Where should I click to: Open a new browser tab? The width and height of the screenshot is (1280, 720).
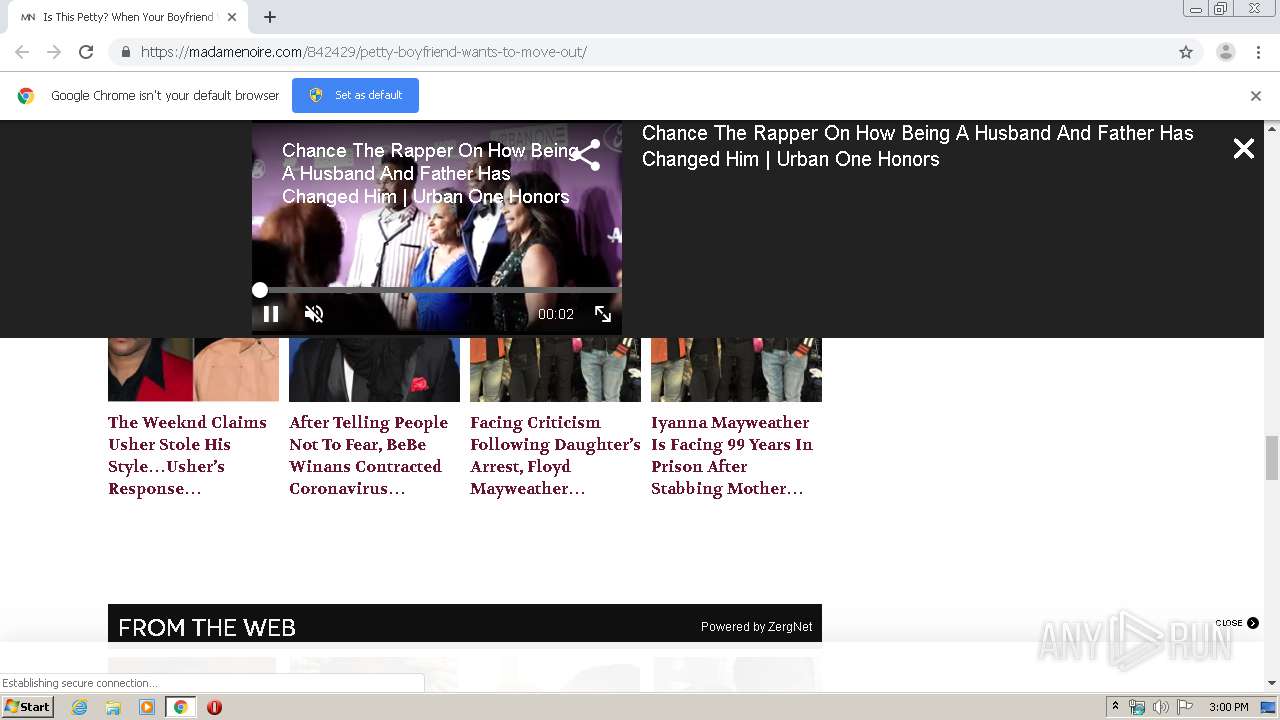coord(270,17)
